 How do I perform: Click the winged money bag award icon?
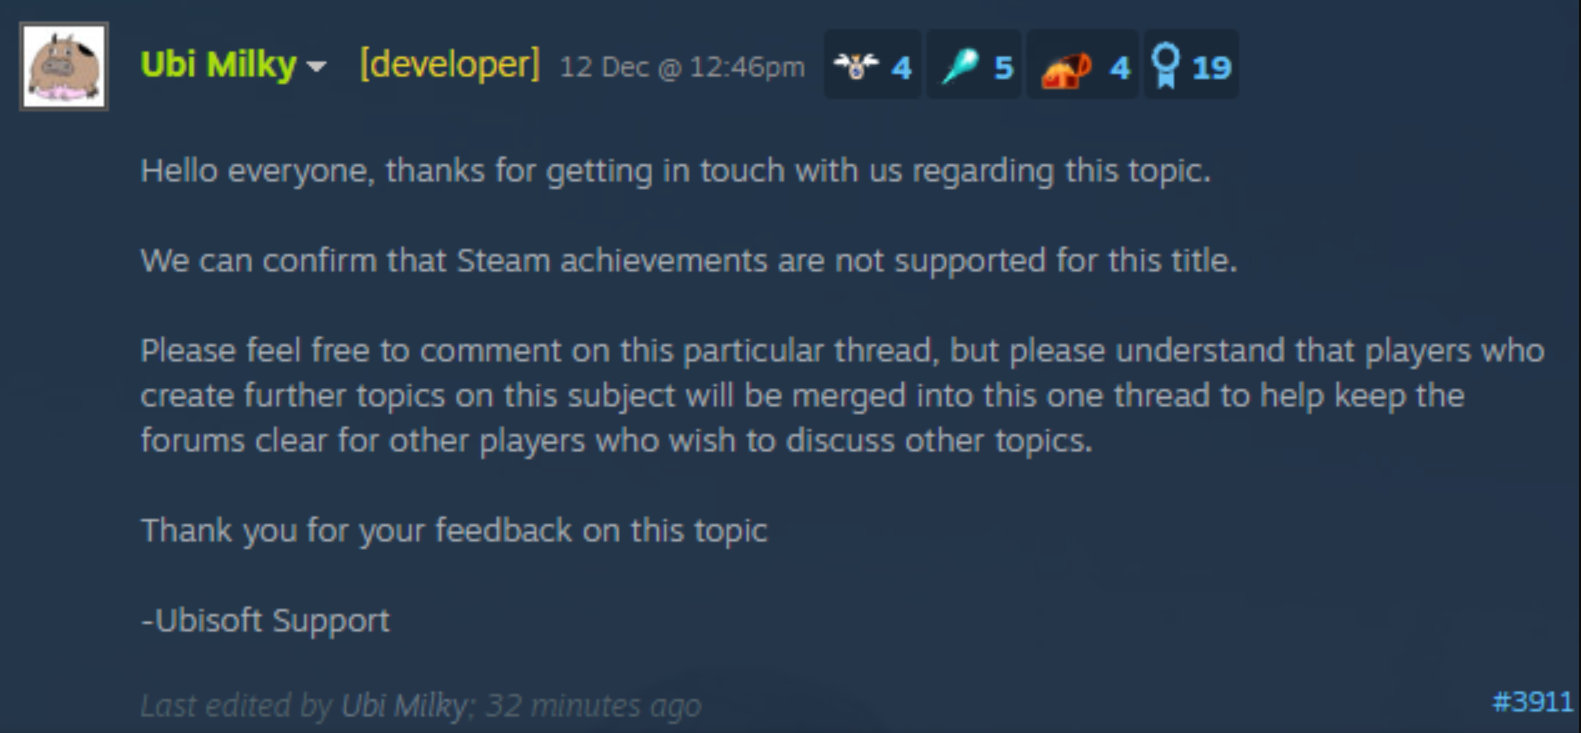(x=856, y=66)
